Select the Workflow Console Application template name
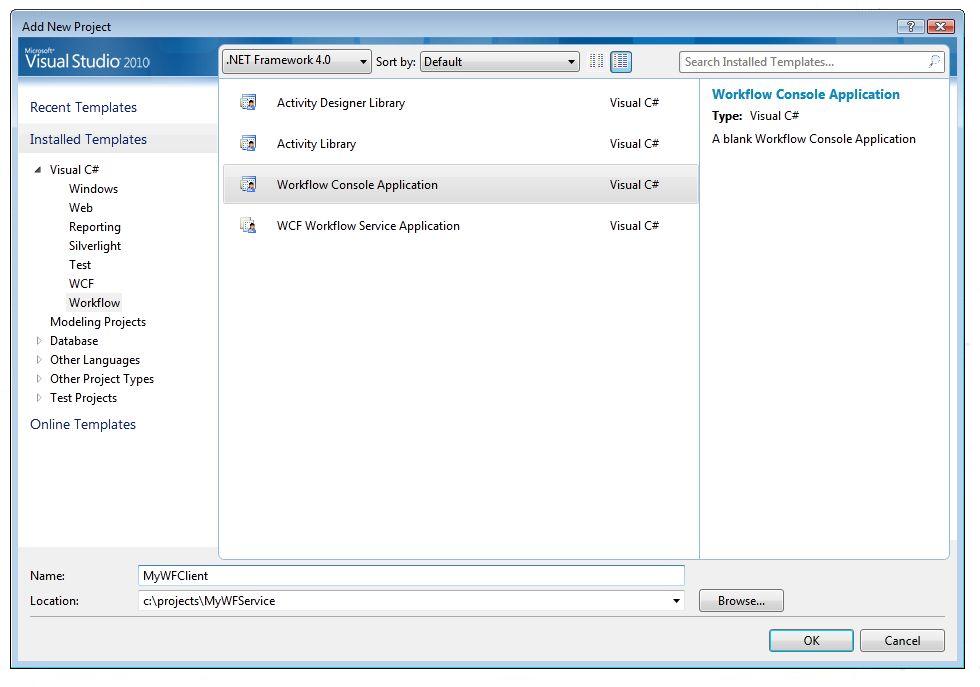 pos(357,184)
